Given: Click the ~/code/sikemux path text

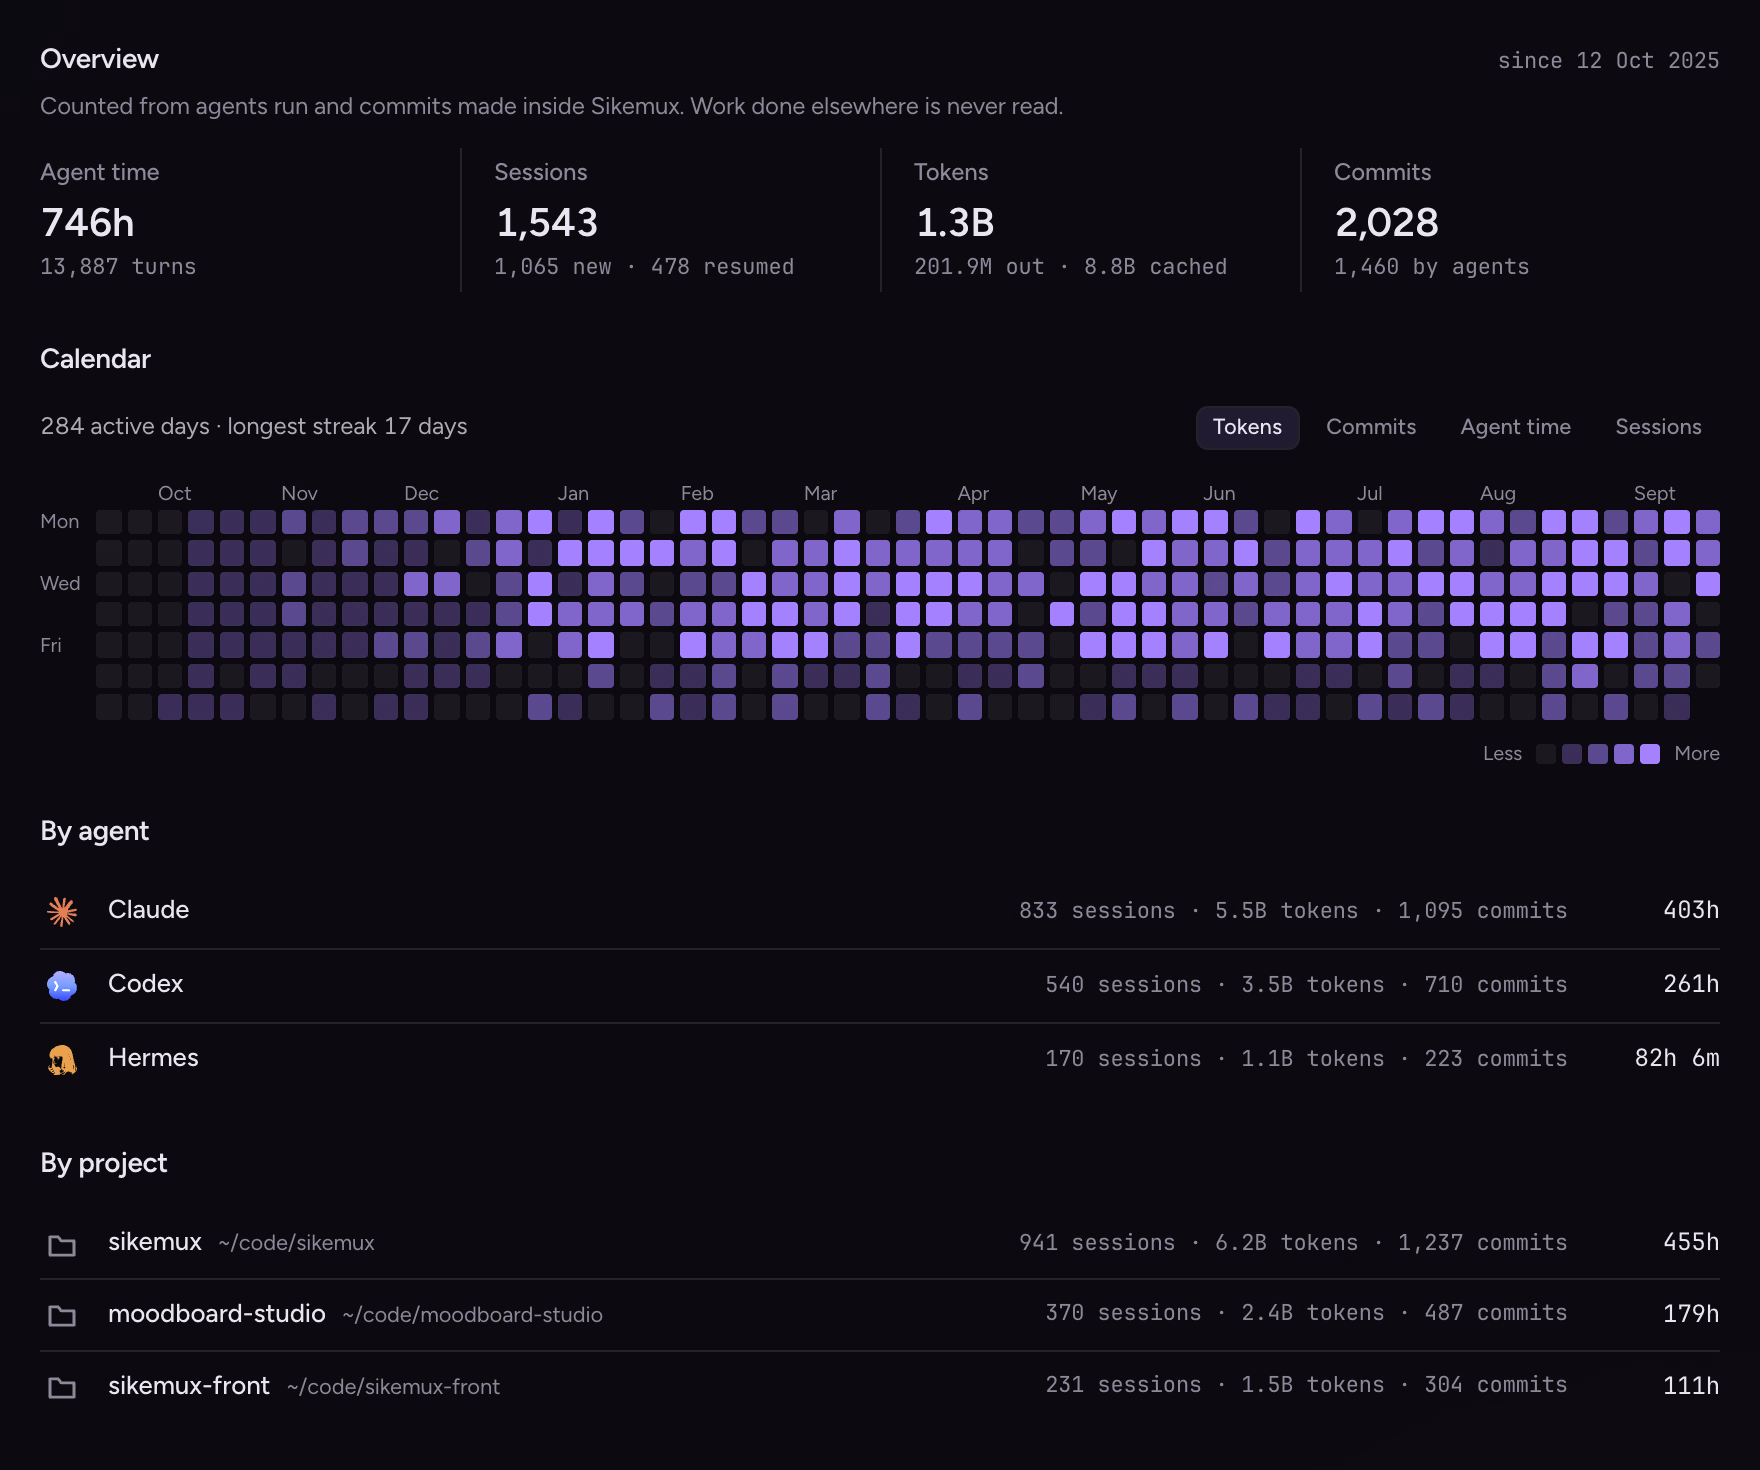Looking at the screenshot, I should coord(296,1243).
